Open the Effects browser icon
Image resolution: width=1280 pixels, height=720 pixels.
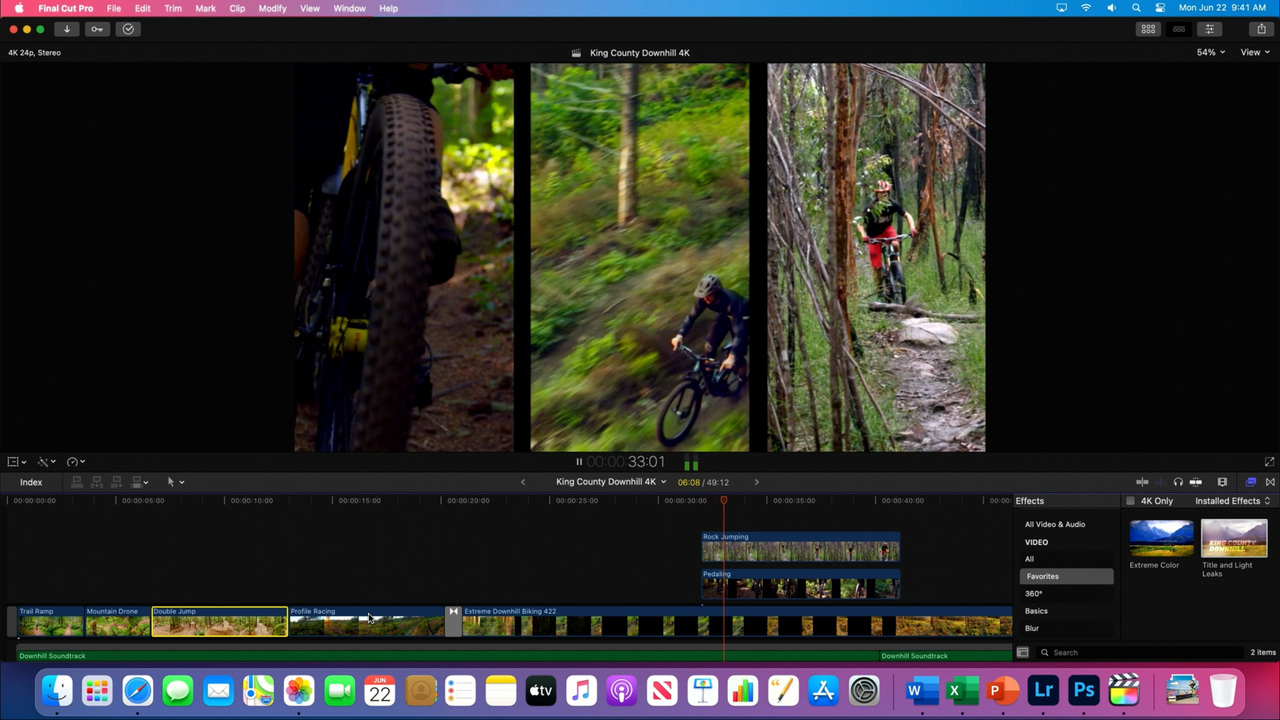coord(1250,481)
